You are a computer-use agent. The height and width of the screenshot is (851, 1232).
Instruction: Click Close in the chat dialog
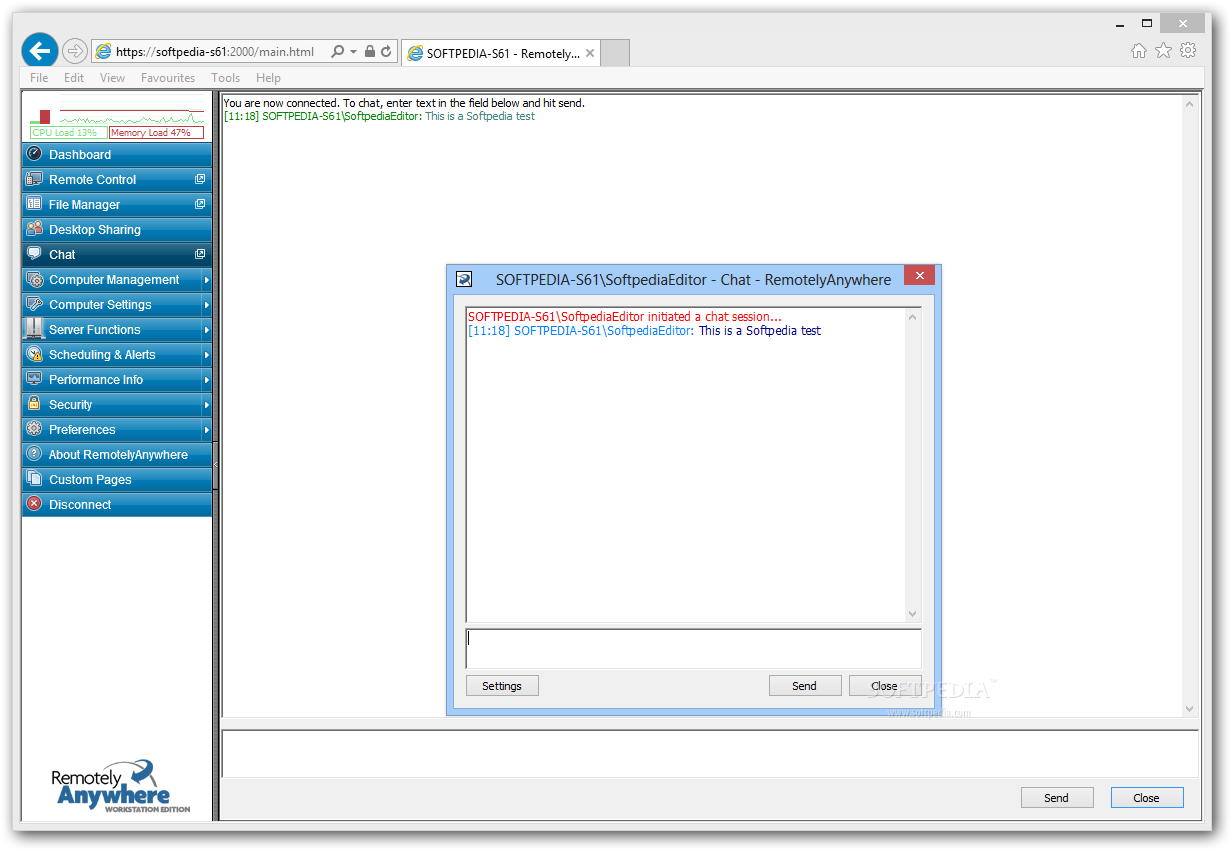[884, 686]
